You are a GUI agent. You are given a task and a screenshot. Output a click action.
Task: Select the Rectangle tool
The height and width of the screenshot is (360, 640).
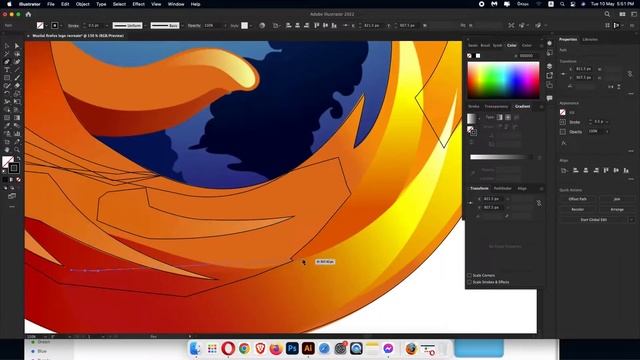(x=7, y=78)
